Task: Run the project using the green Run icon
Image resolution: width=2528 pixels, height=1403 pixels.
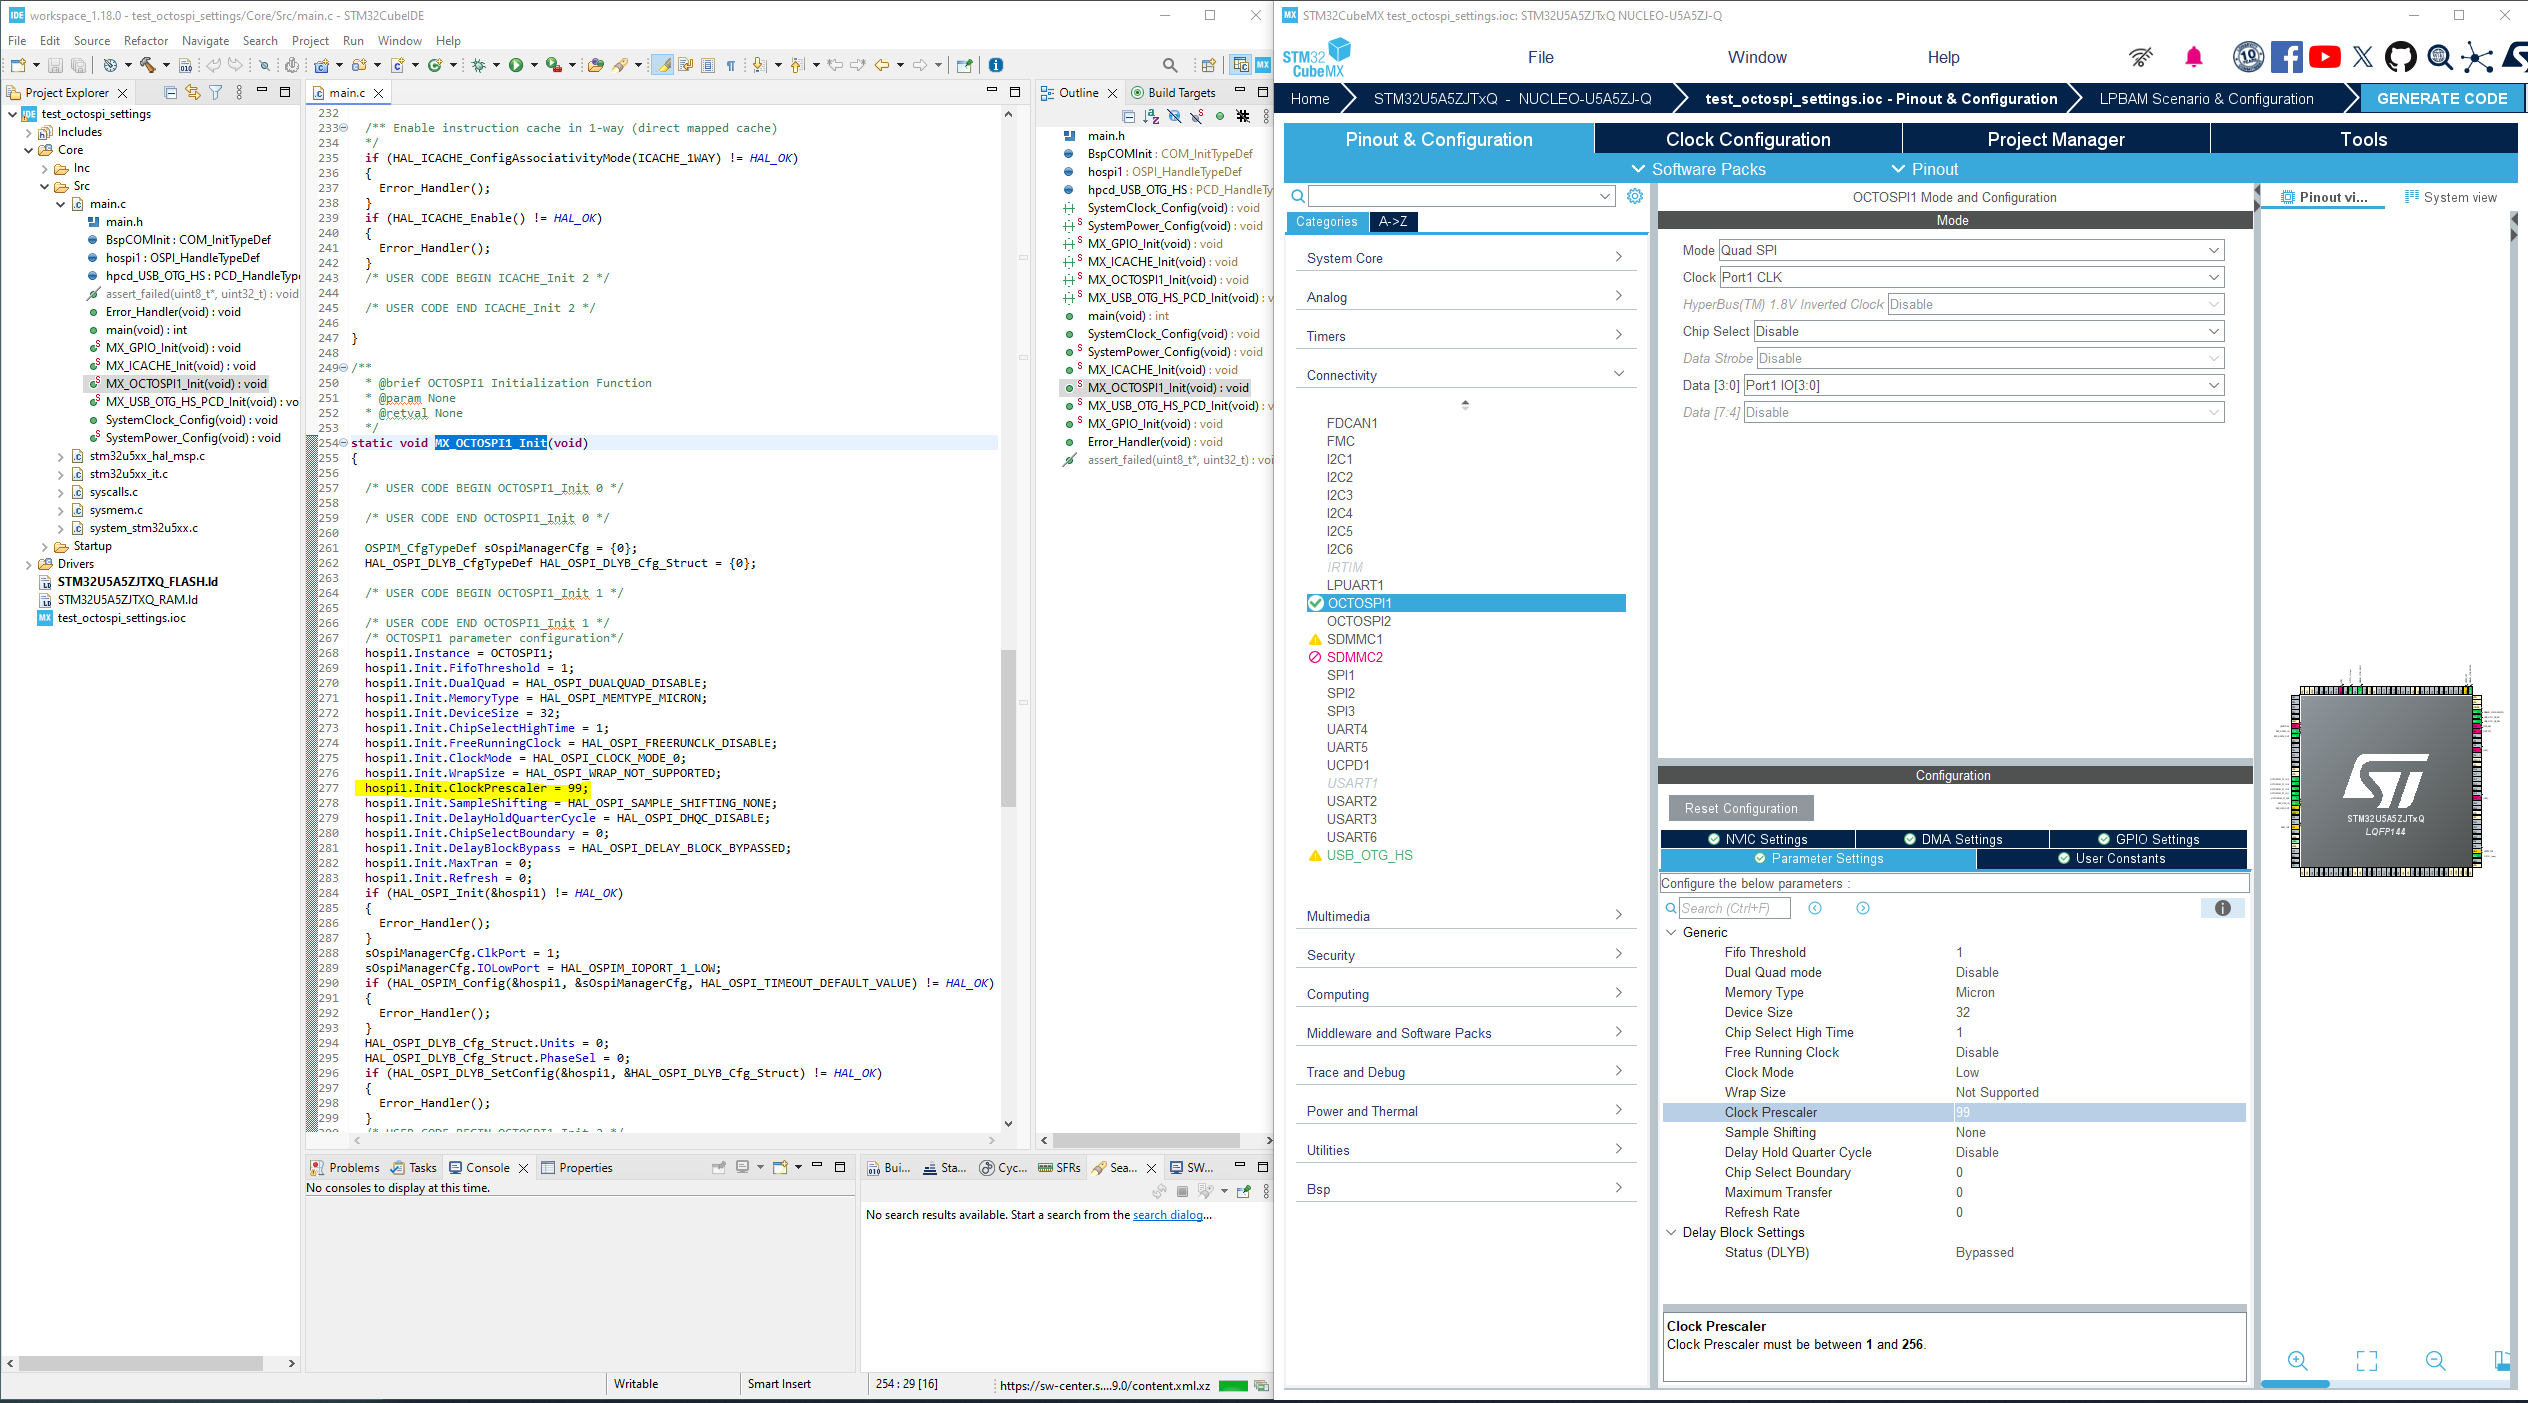Action: click(517, 65)
